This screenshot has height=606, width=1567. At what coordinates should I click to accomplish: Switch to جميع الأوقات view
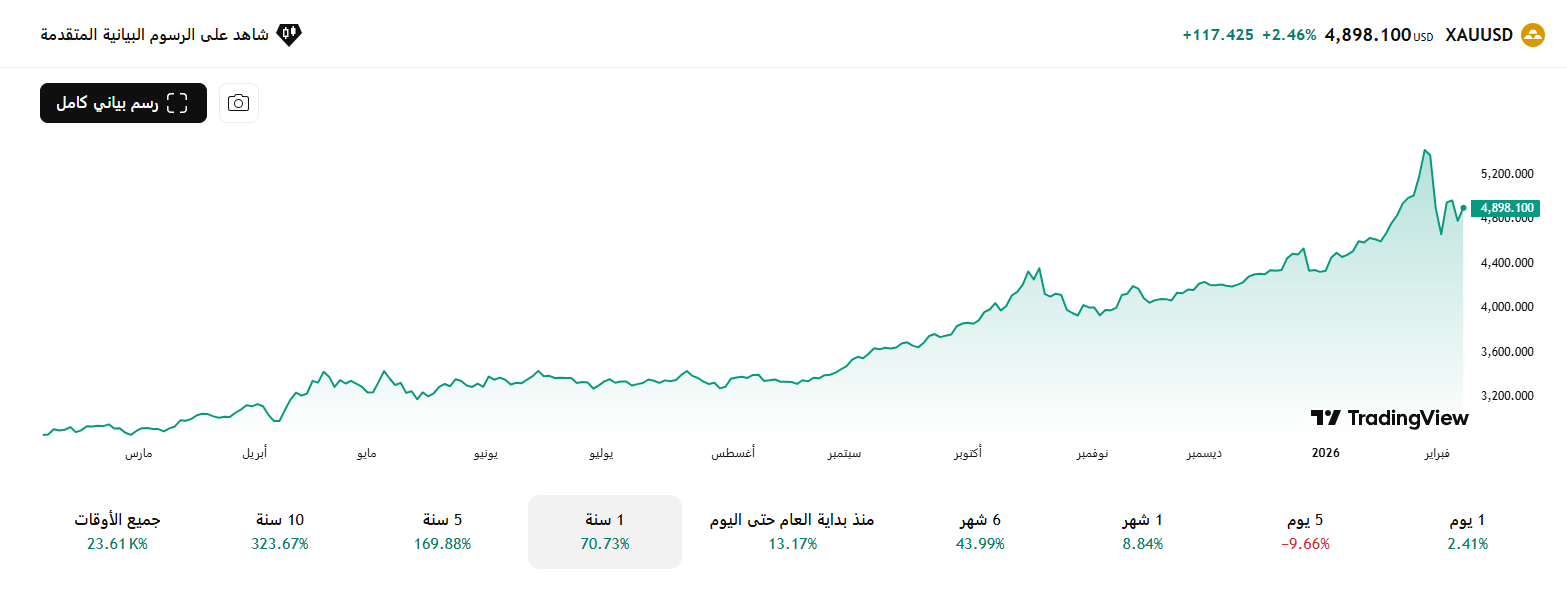point(115,532)
